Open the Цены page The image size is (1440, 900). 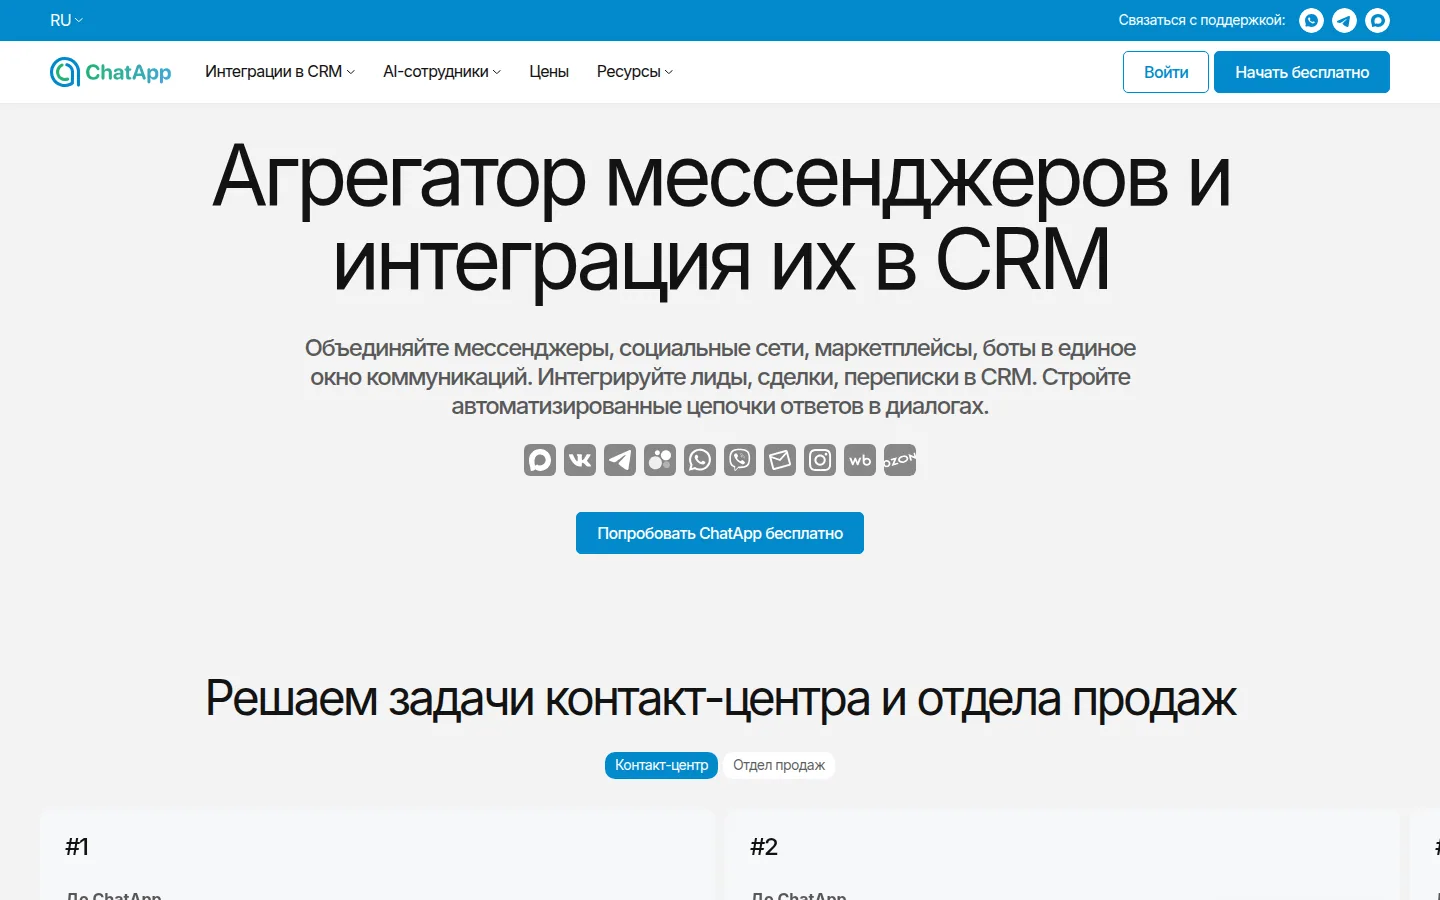coord(549,72)
